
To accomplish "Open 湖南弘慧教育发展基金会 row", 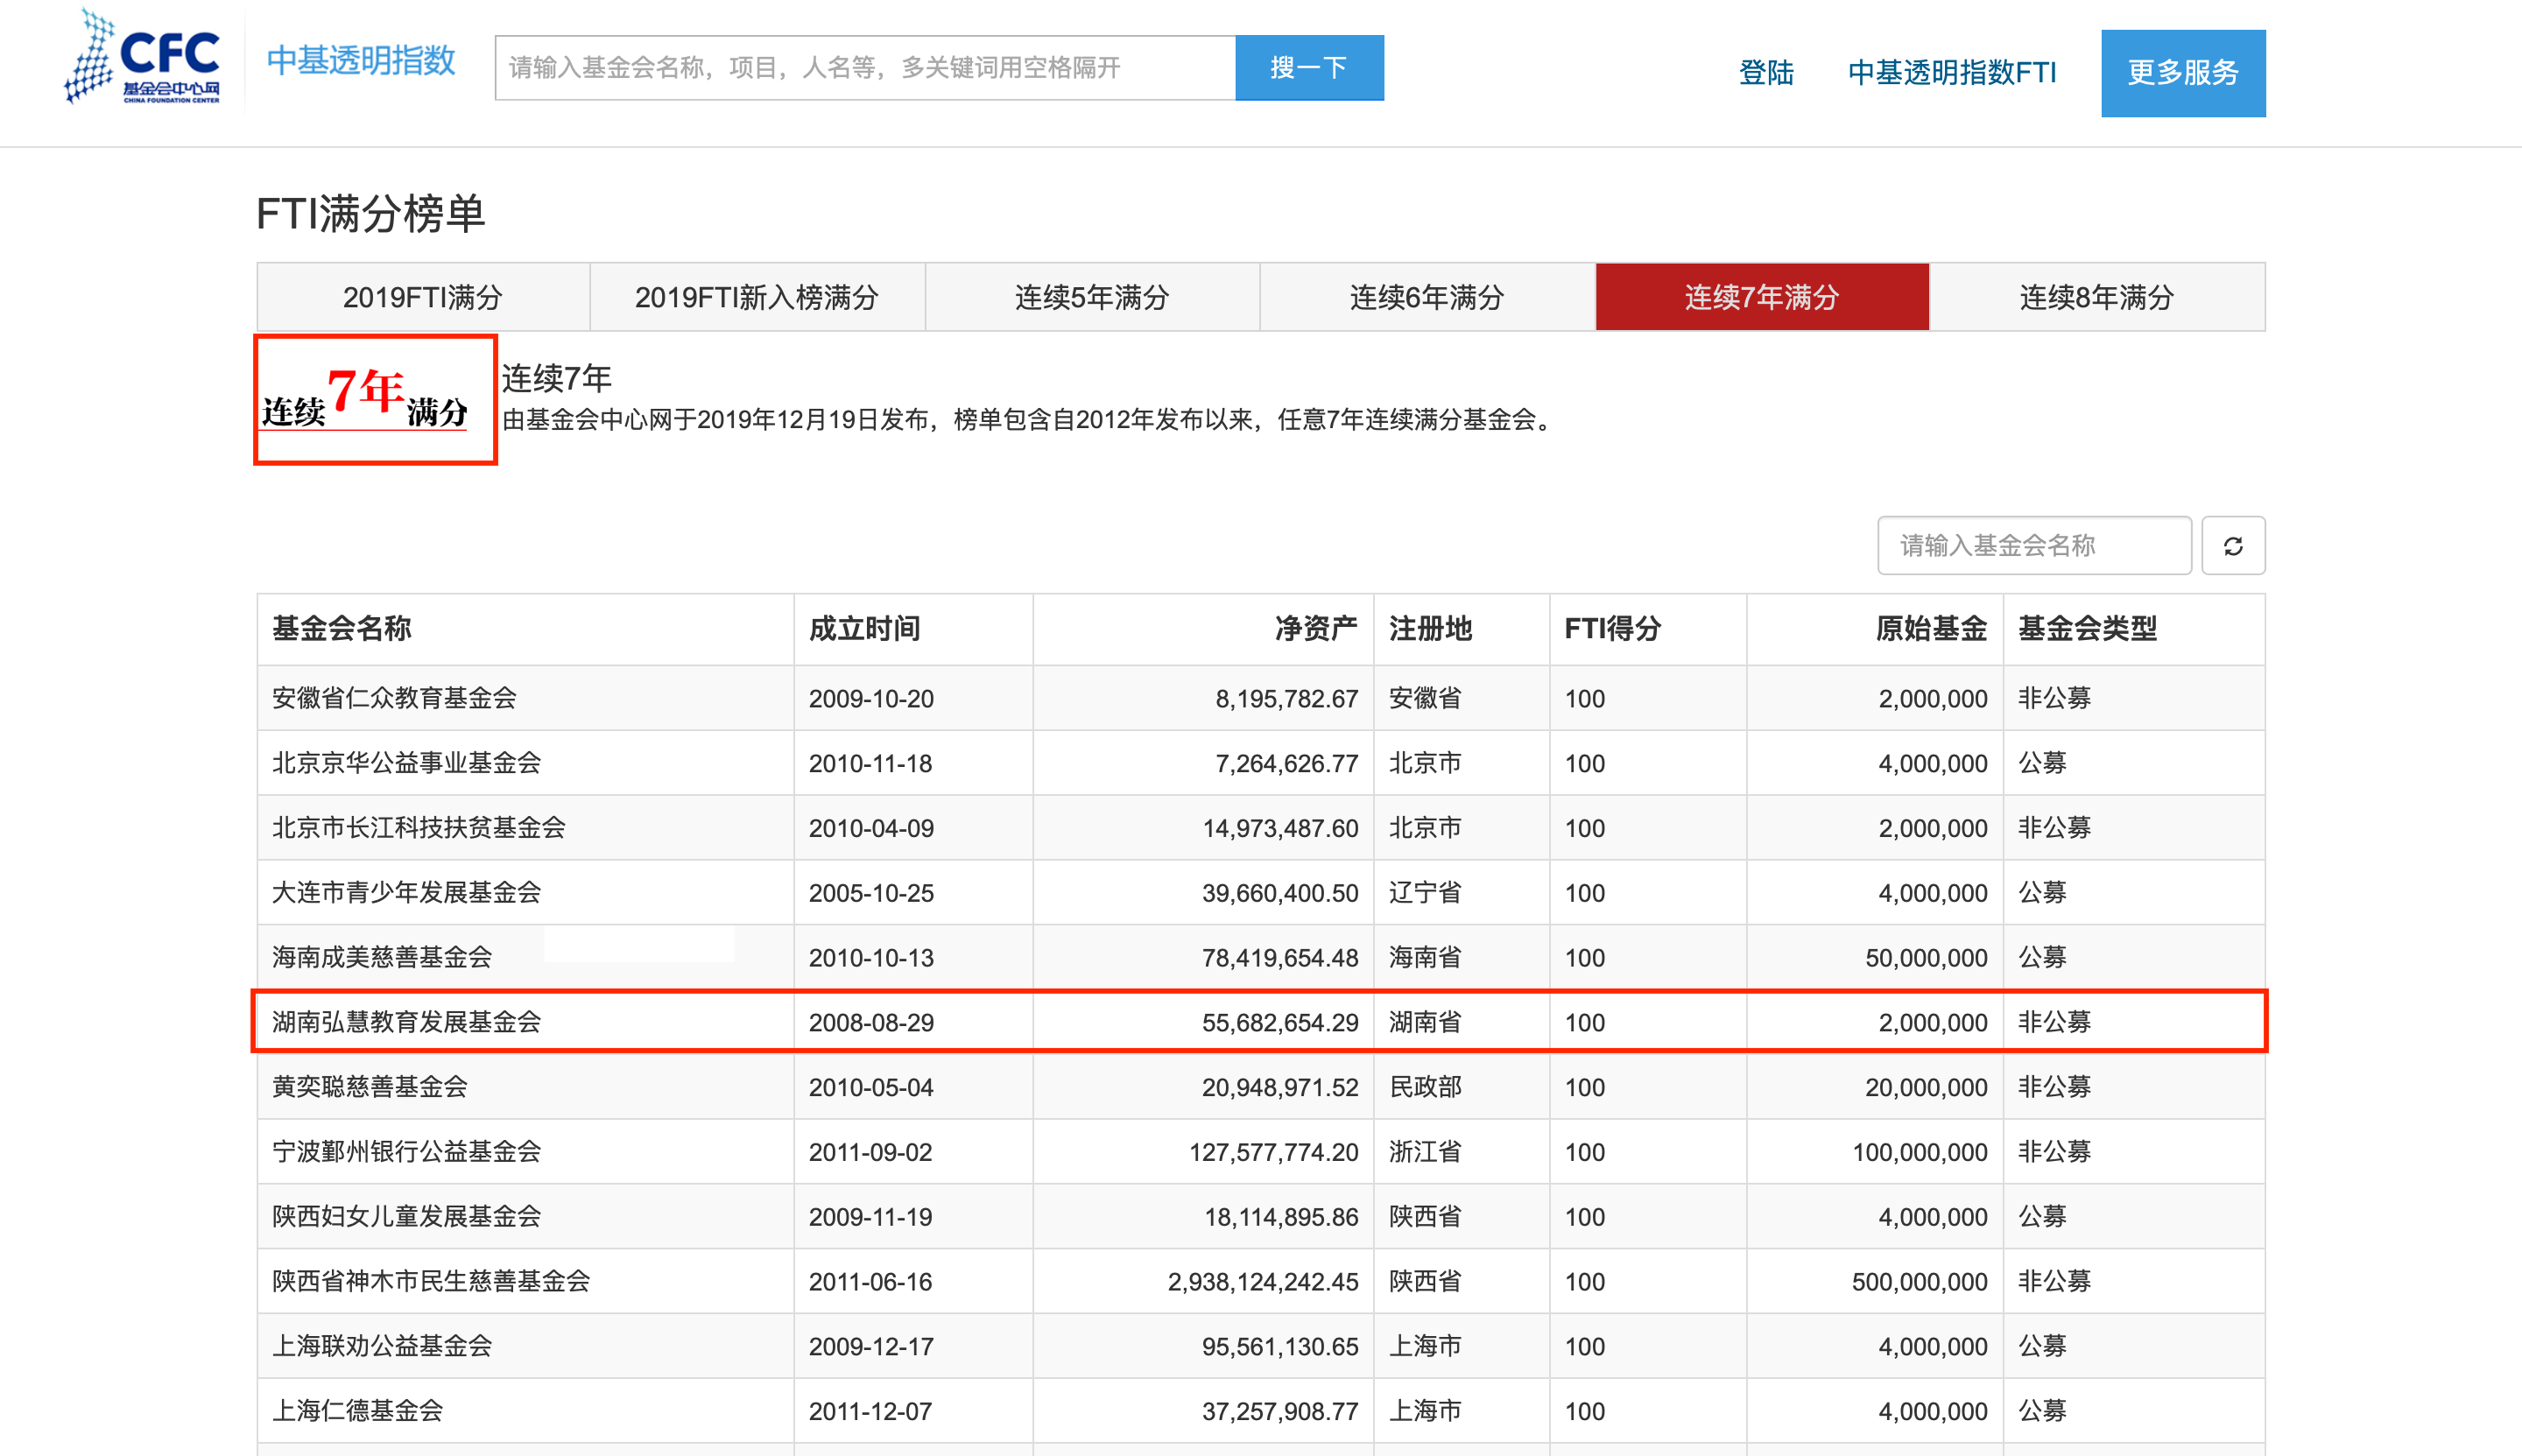I will pos(406,1022).
